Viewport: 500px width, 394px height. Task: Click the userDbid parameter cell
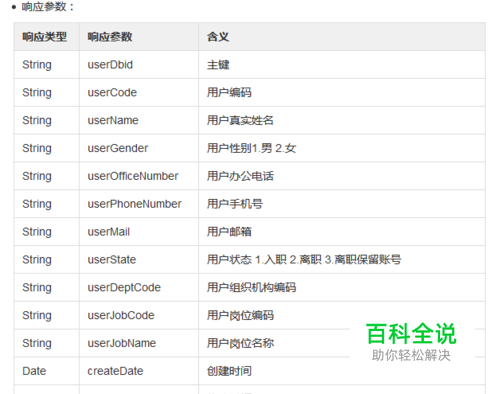click(139, 65)
